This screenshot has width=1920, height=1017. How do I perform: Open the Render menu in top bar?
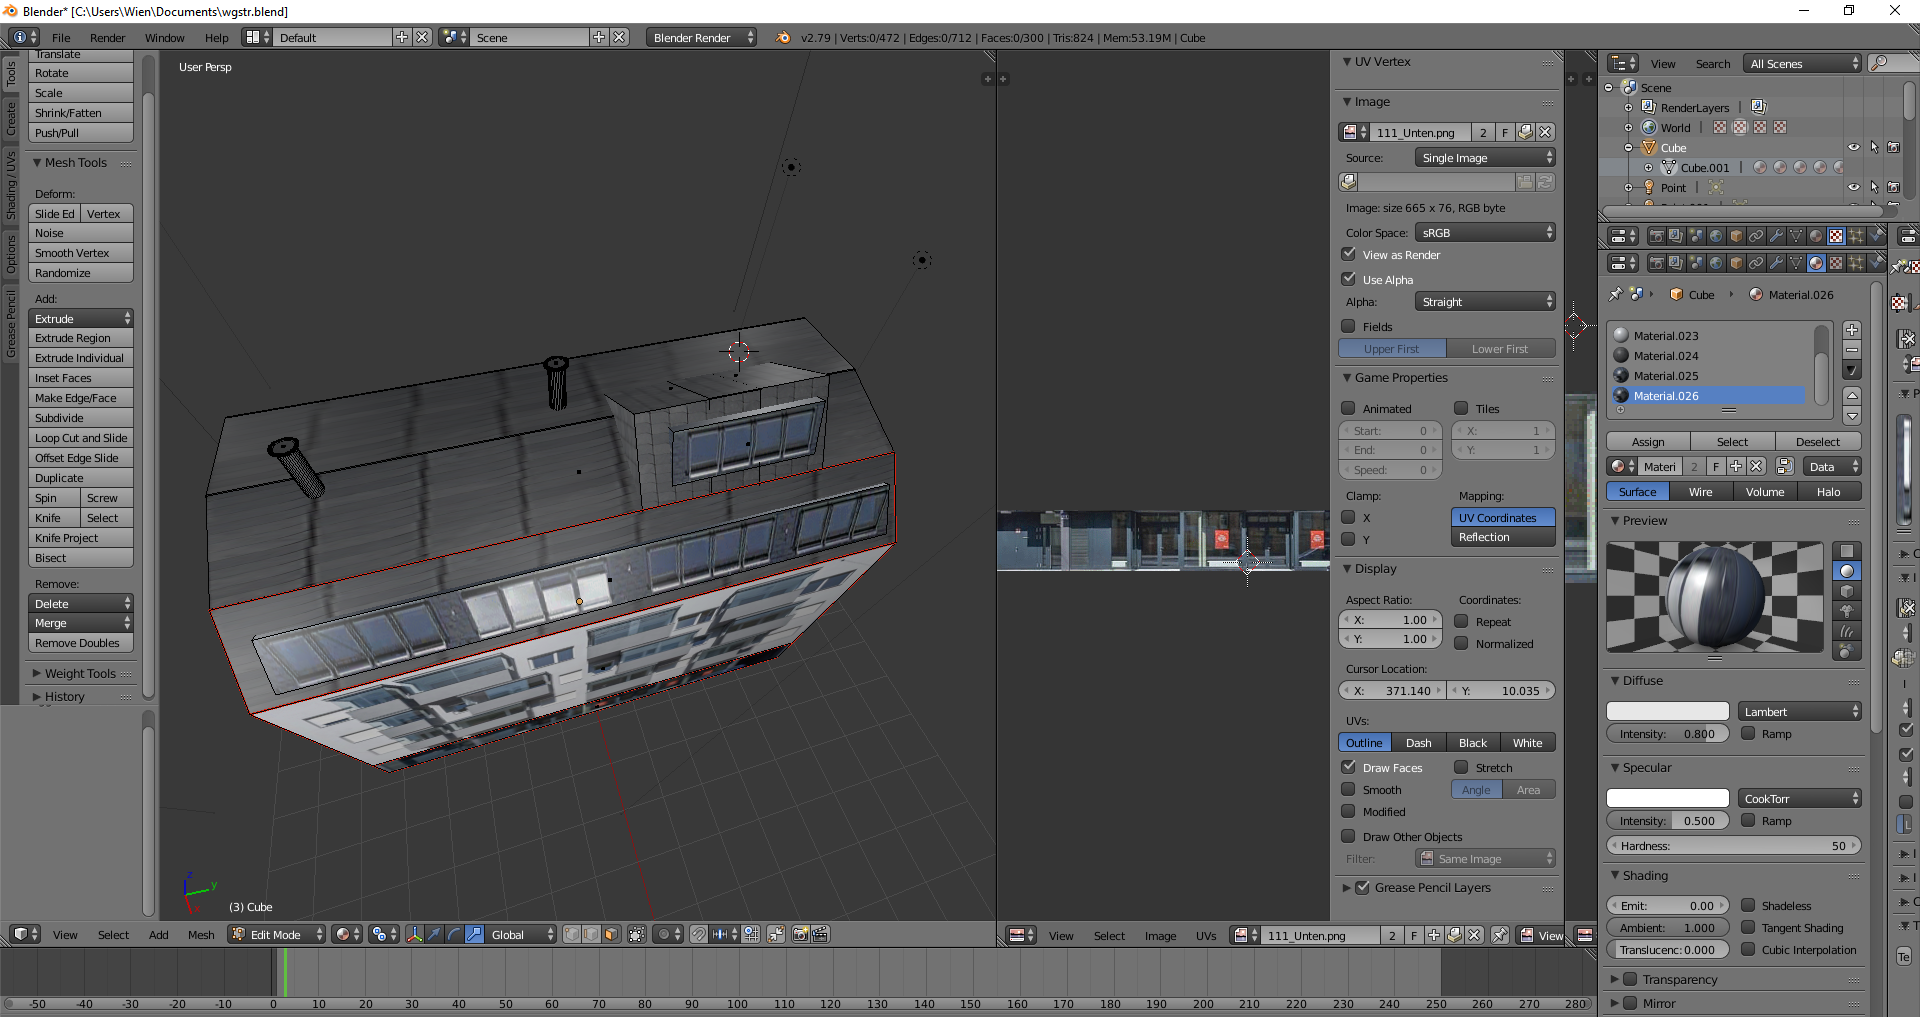click(x=107, y=38)
